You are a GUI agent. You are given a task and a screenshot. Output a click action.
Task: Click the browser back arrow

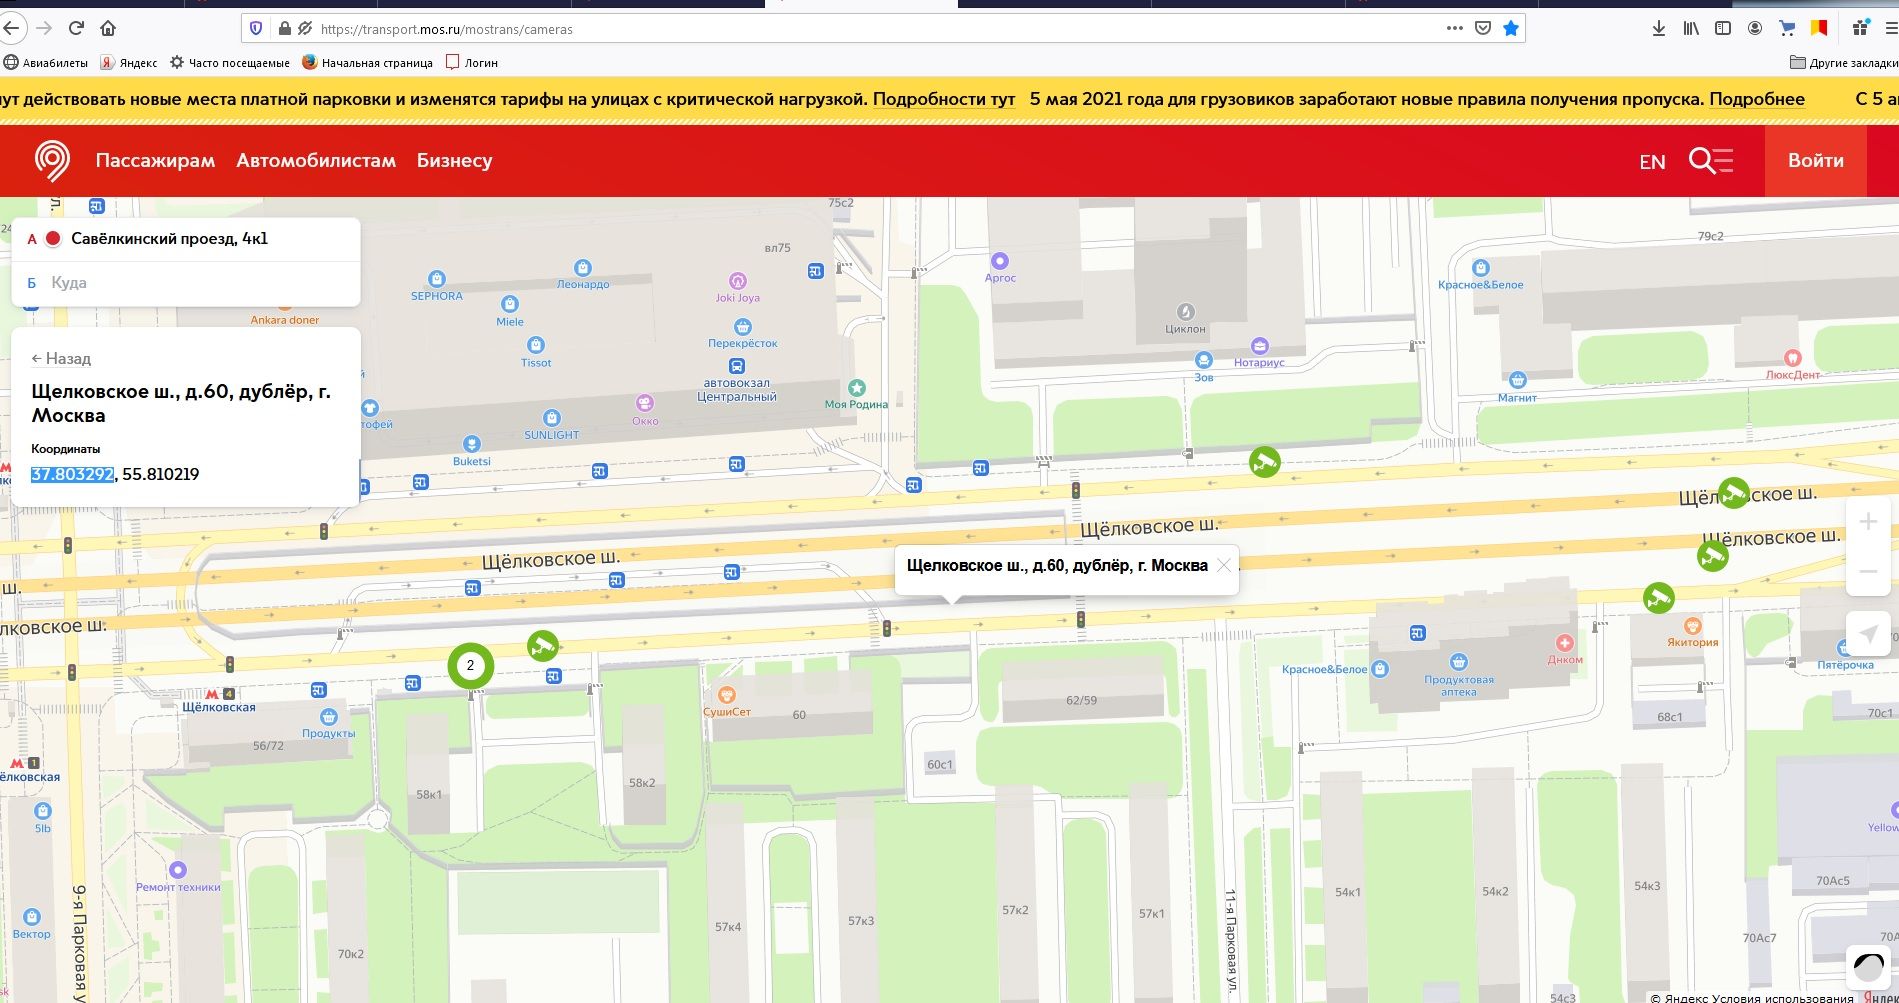click(11, 28)
